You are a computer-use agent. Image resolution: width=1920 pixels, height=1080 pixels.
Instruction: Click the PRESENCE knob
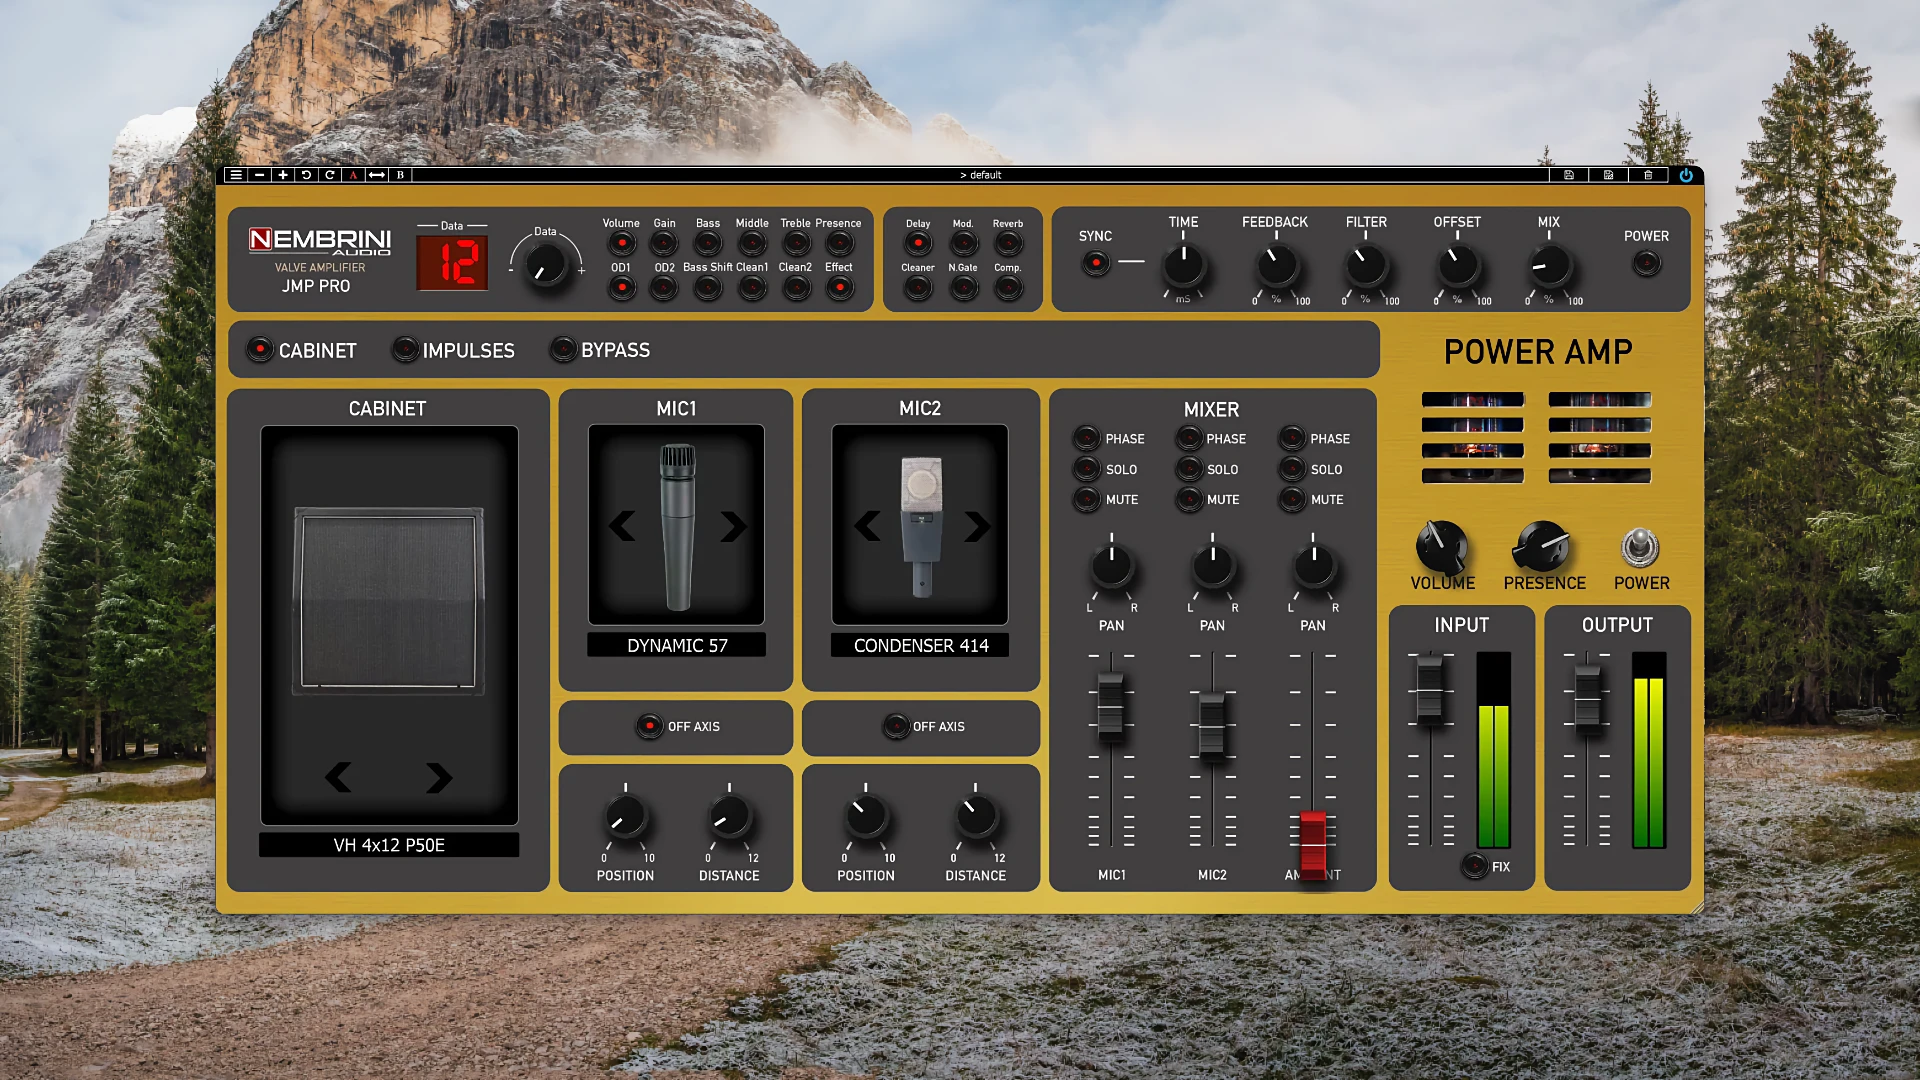tap(1542, 547)
